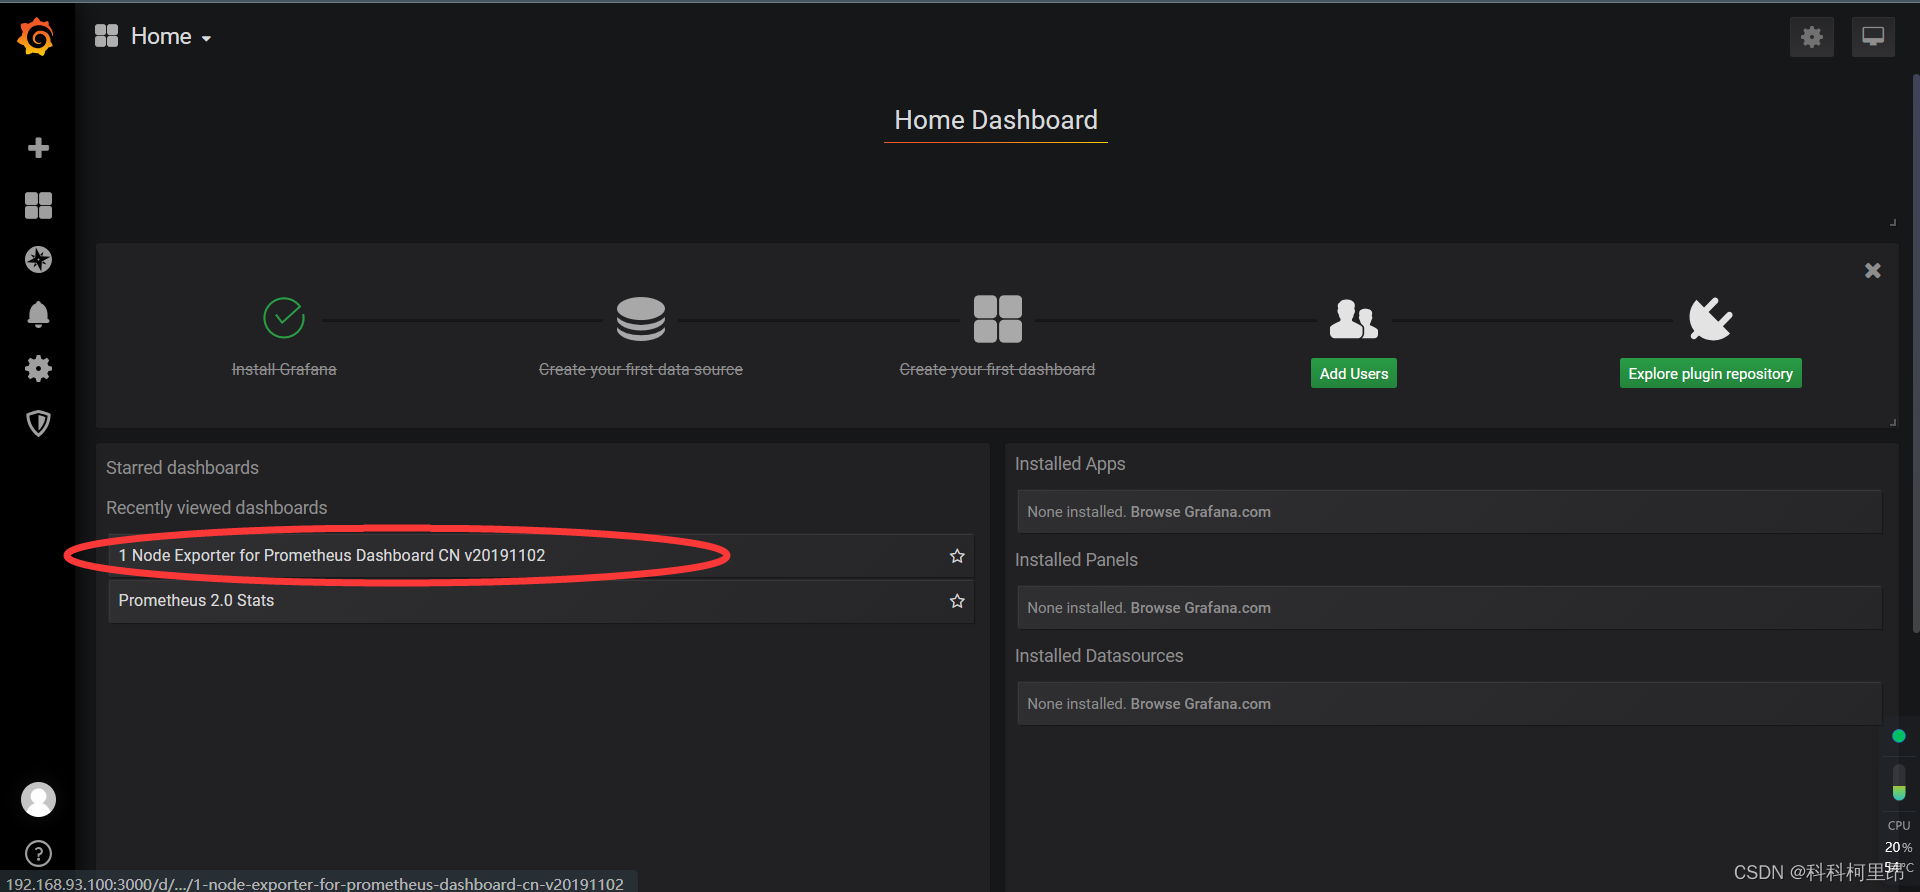The image size is (1920, 892).
Task: Open the Configuration gear in sidebar
Action: [38, 369]
